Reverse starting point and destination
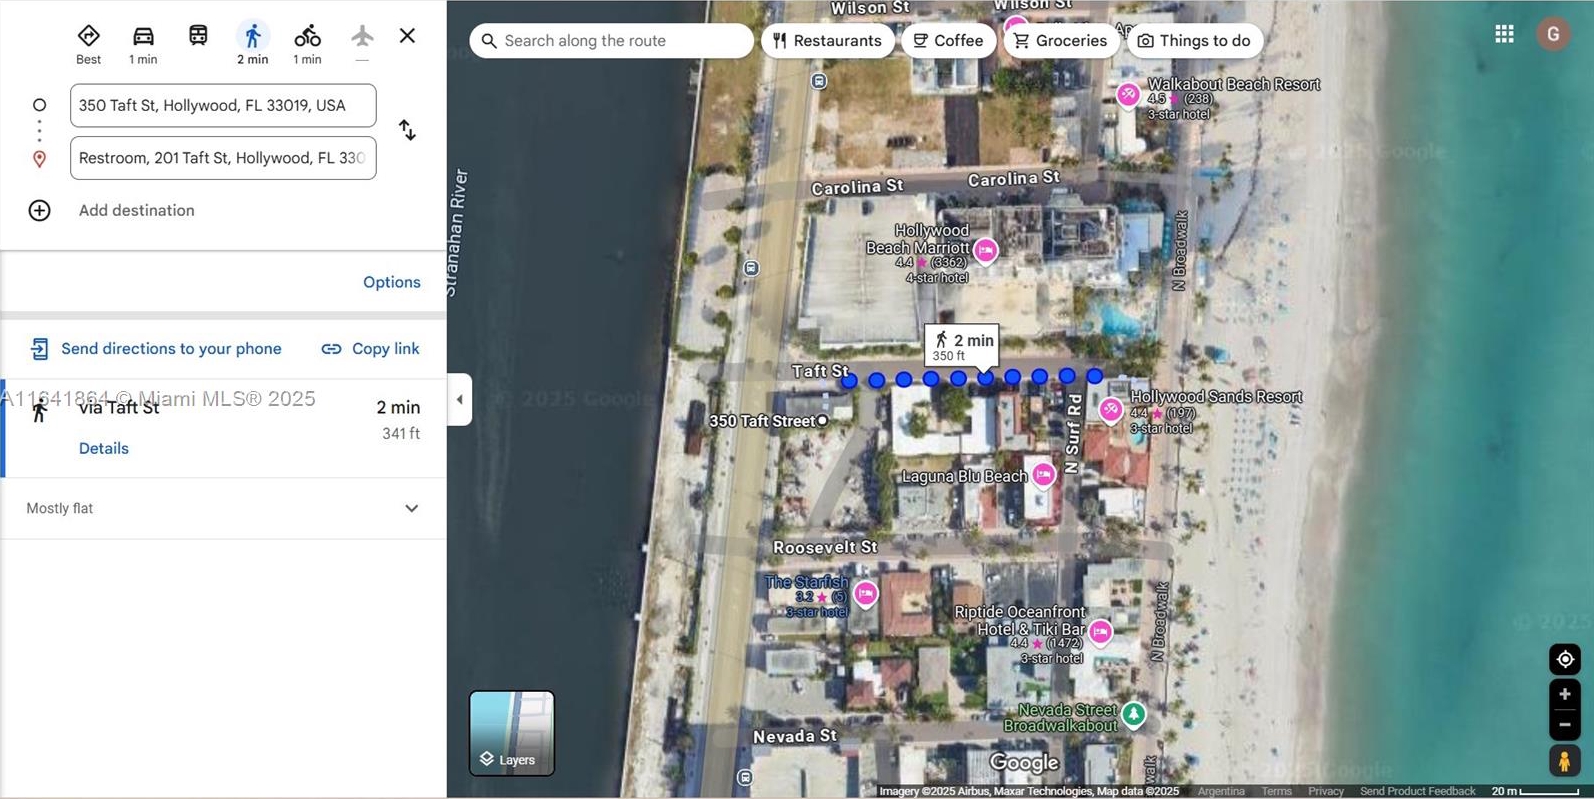The height and width of the screenshot is (799, 1594). point(407,131)
